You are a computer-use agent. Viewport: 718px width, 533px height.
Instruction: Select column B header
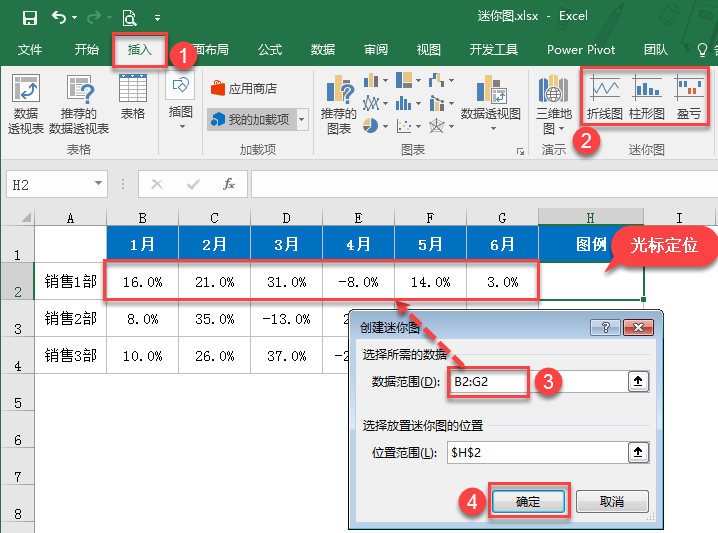click(142, 218)
